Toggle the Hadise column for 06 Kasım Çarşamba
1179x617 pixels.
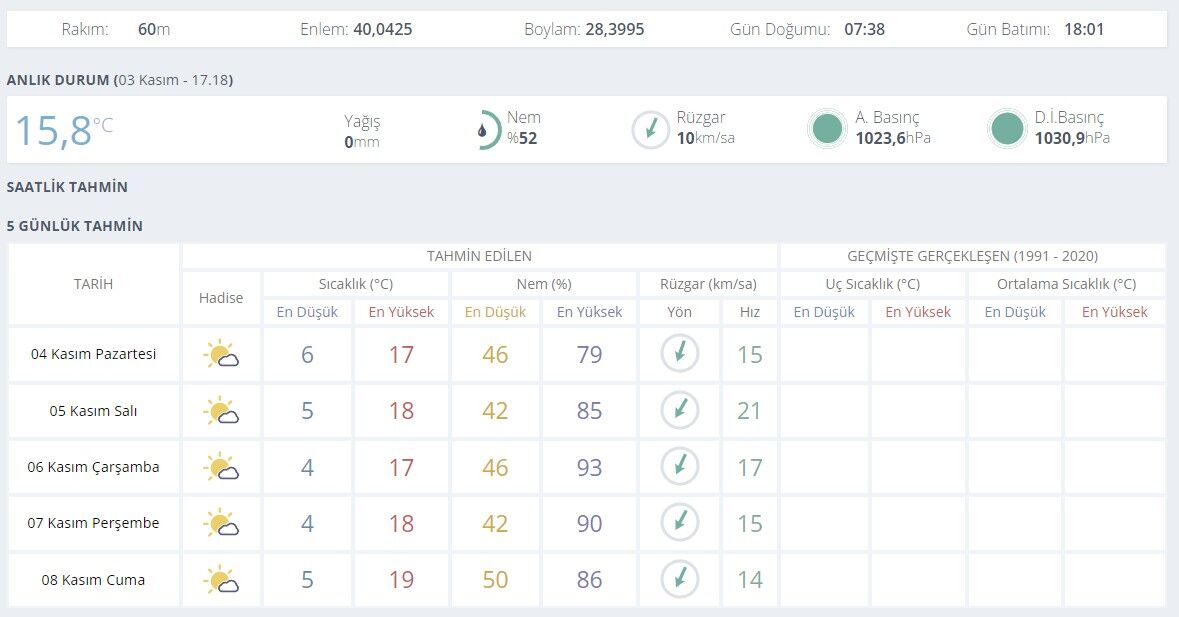pyautogui.click(x=220, y=466)
